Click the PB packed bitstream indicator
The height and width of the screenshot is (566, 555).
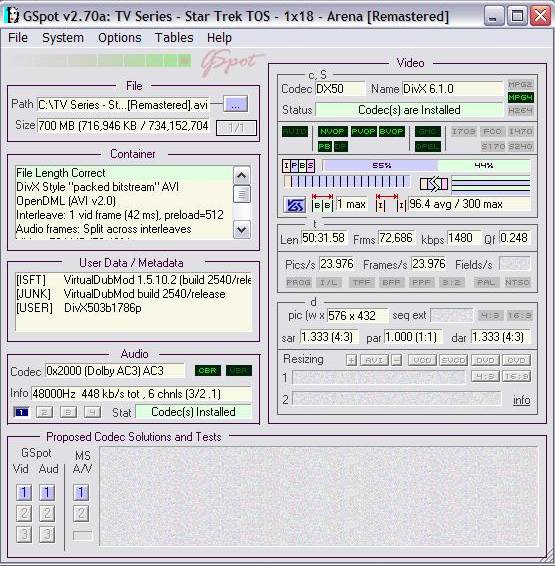click(325, 147)
